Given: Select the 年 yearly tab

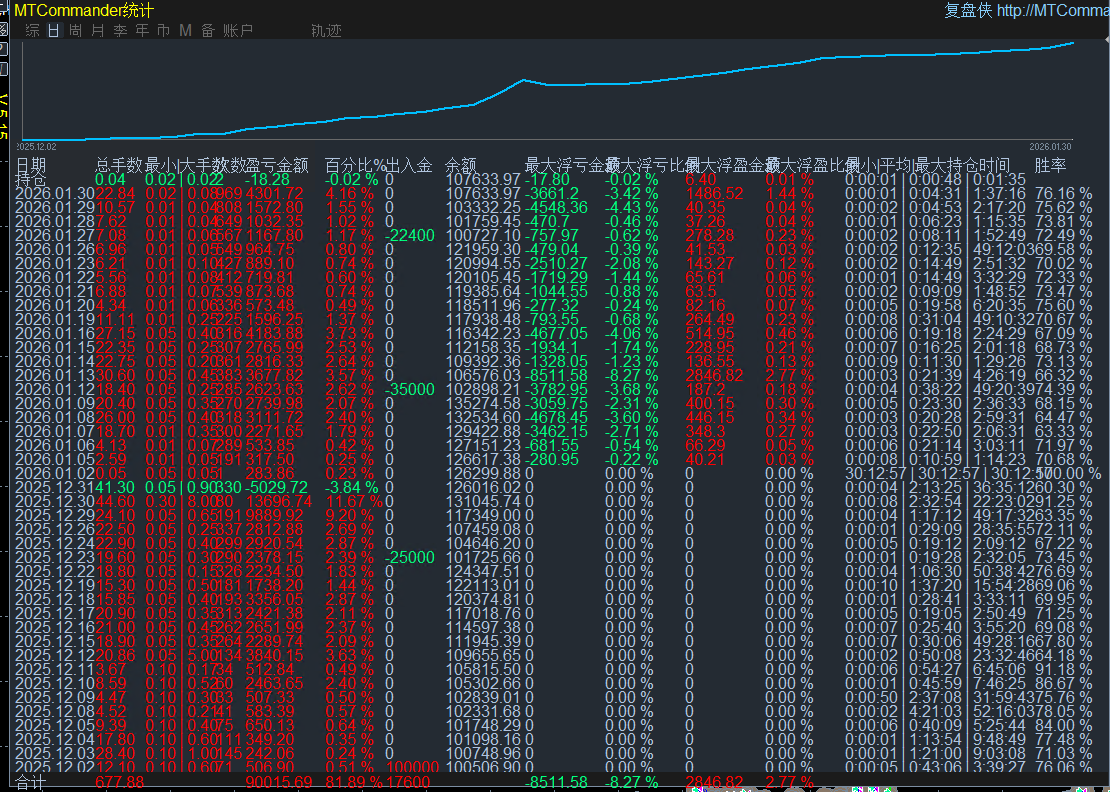Looking at the screenshot, I should [x=142, y=30].
